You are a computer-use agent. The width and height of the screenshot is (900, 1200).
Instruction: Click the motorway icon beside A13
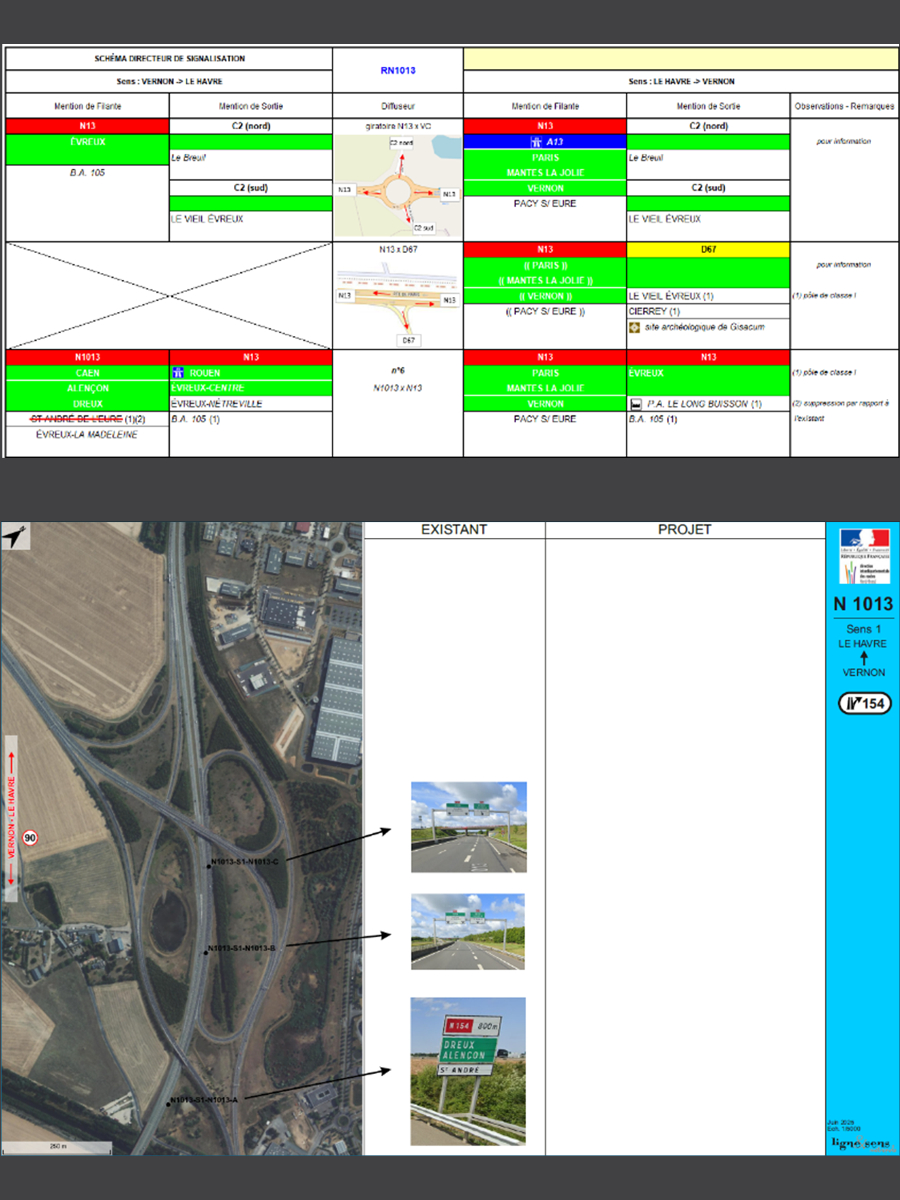536,142
